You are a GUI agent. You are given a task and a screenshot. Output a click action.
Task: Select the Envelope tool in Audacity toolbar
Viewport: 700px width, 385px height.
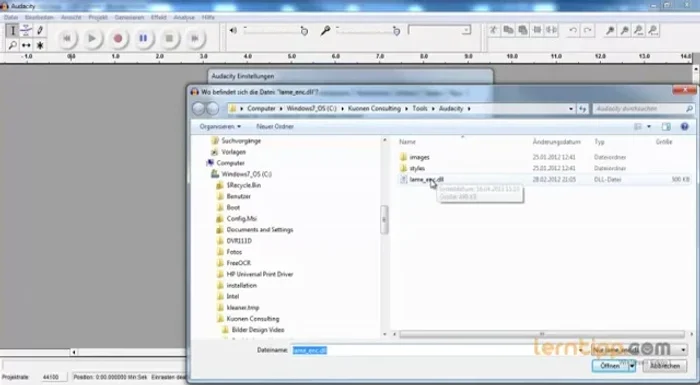[x=26, y=30]
